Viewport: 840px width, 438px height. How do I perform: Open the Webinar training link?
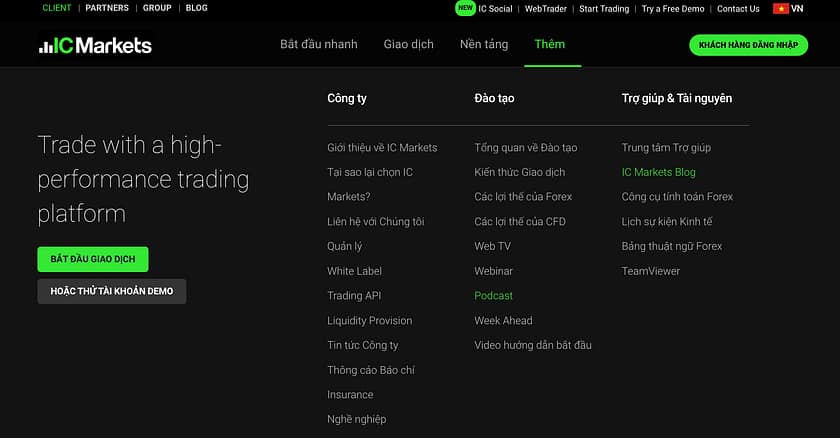tap(493, 271)
